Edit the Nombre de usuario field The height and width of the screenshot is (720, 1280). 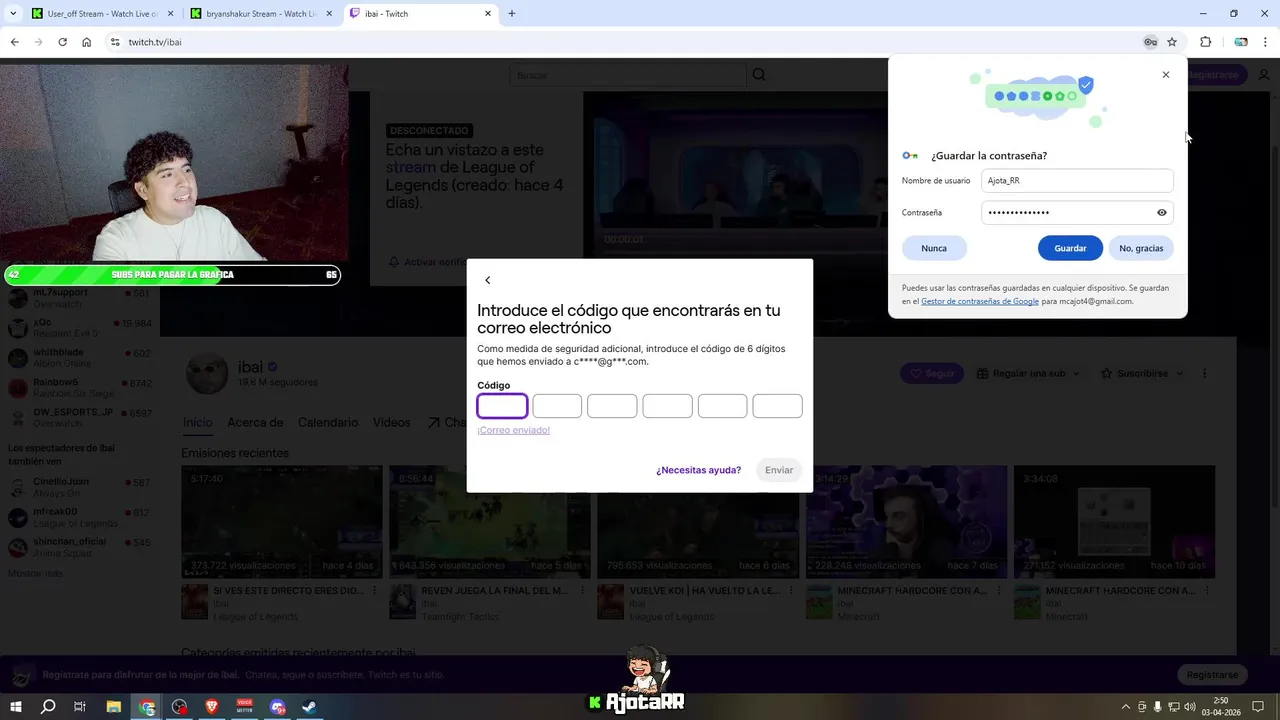pyautogui.click(x=1077, y=181)
